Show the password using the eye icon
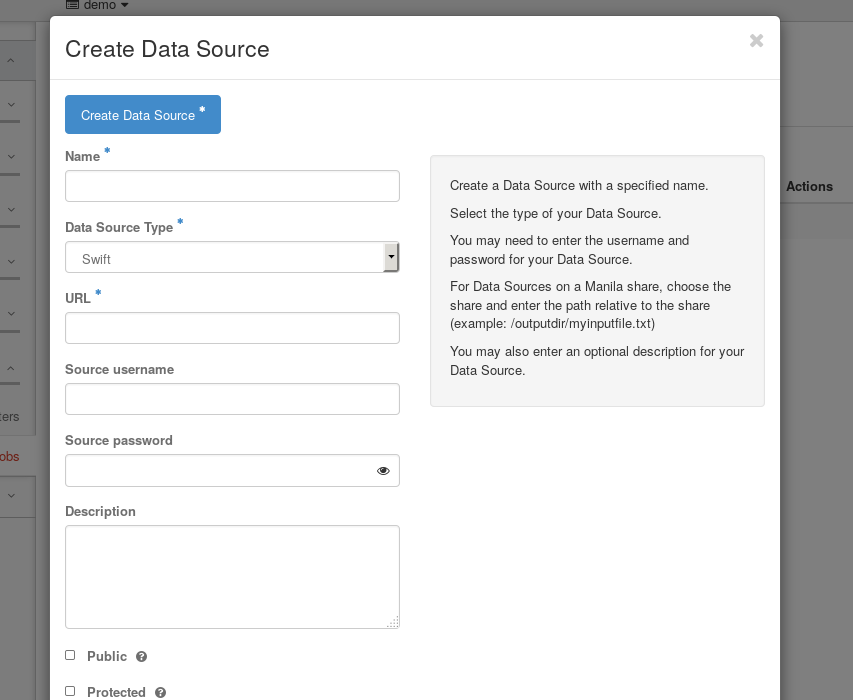Screen dimensions: 853x700 383,470
